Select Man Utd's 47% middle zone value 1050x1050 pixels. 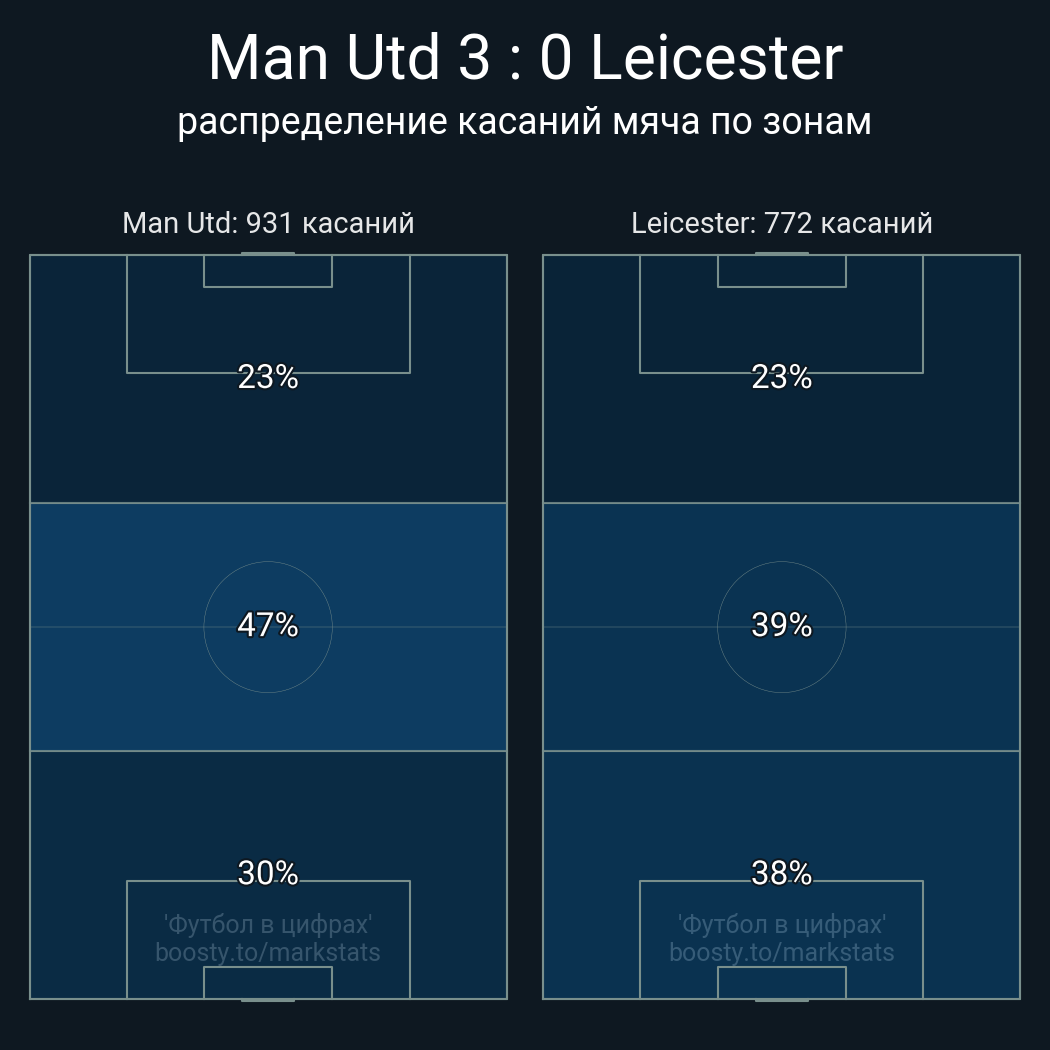(x=268, y=625)
